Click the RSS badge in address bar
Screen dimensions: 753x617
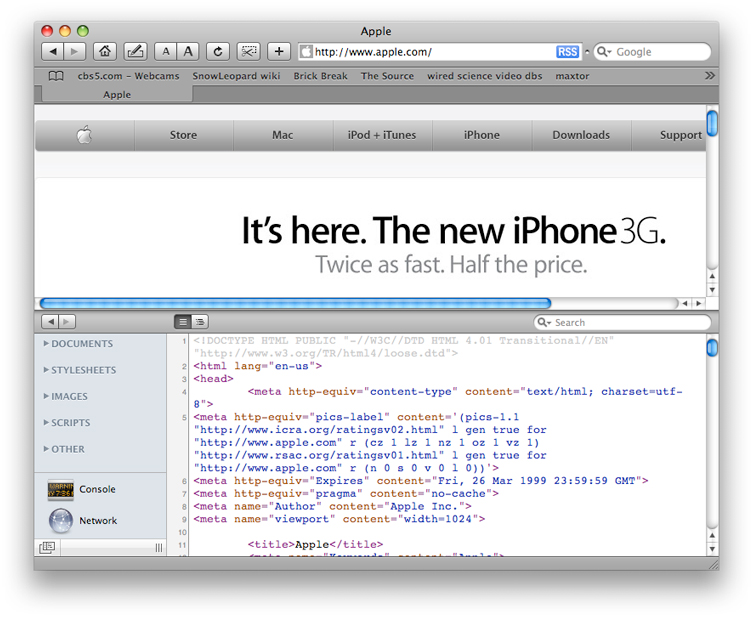(567, 52)
